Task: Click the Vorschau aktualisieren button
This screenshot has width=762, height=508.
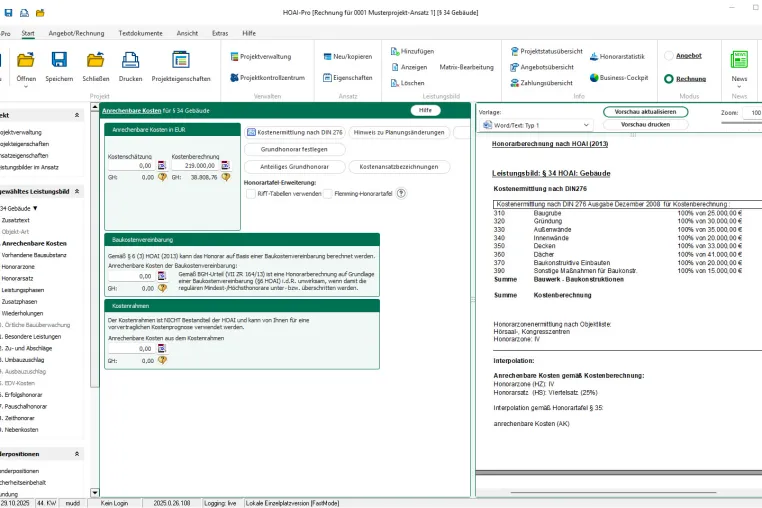Action: tap(645, 112)
